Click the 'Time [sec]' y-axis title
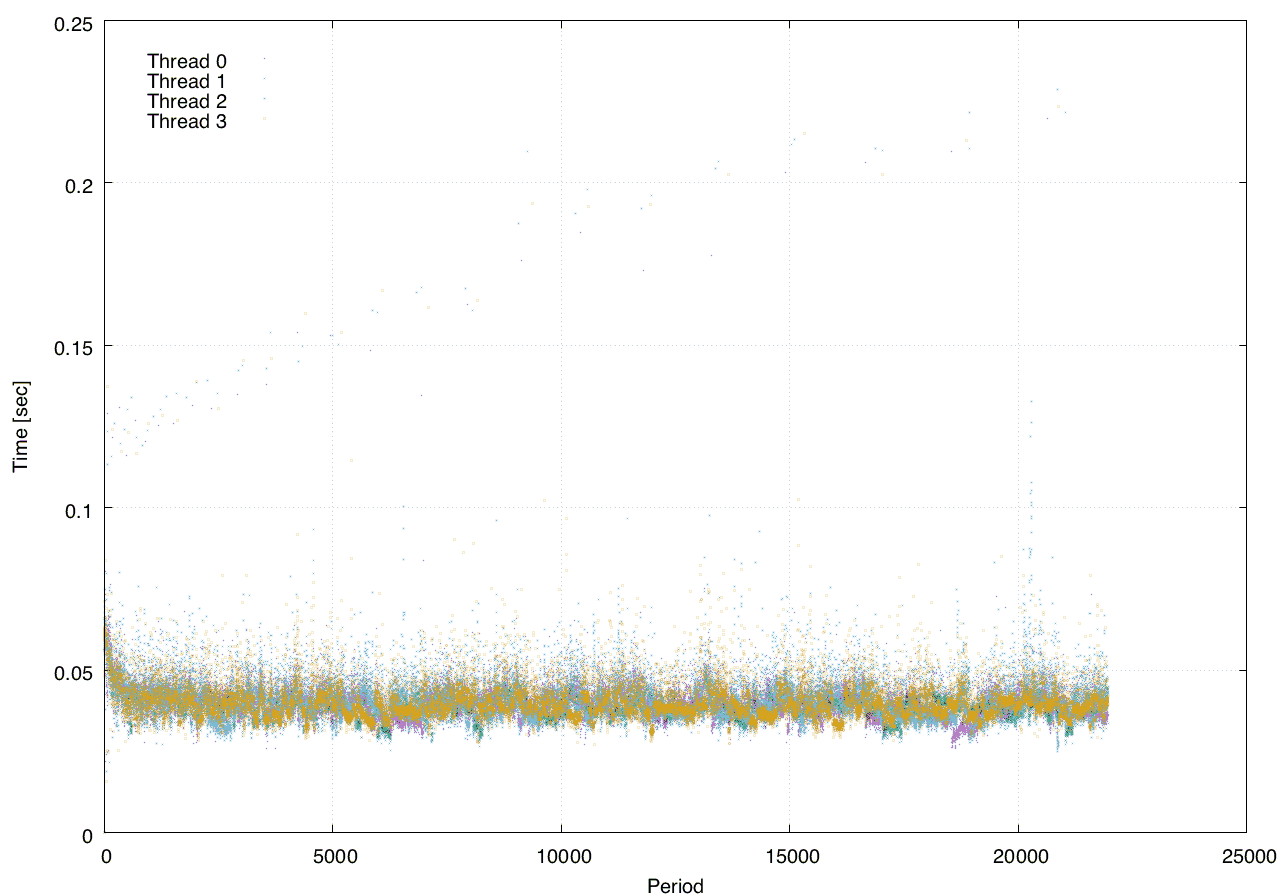 (20, 427)
